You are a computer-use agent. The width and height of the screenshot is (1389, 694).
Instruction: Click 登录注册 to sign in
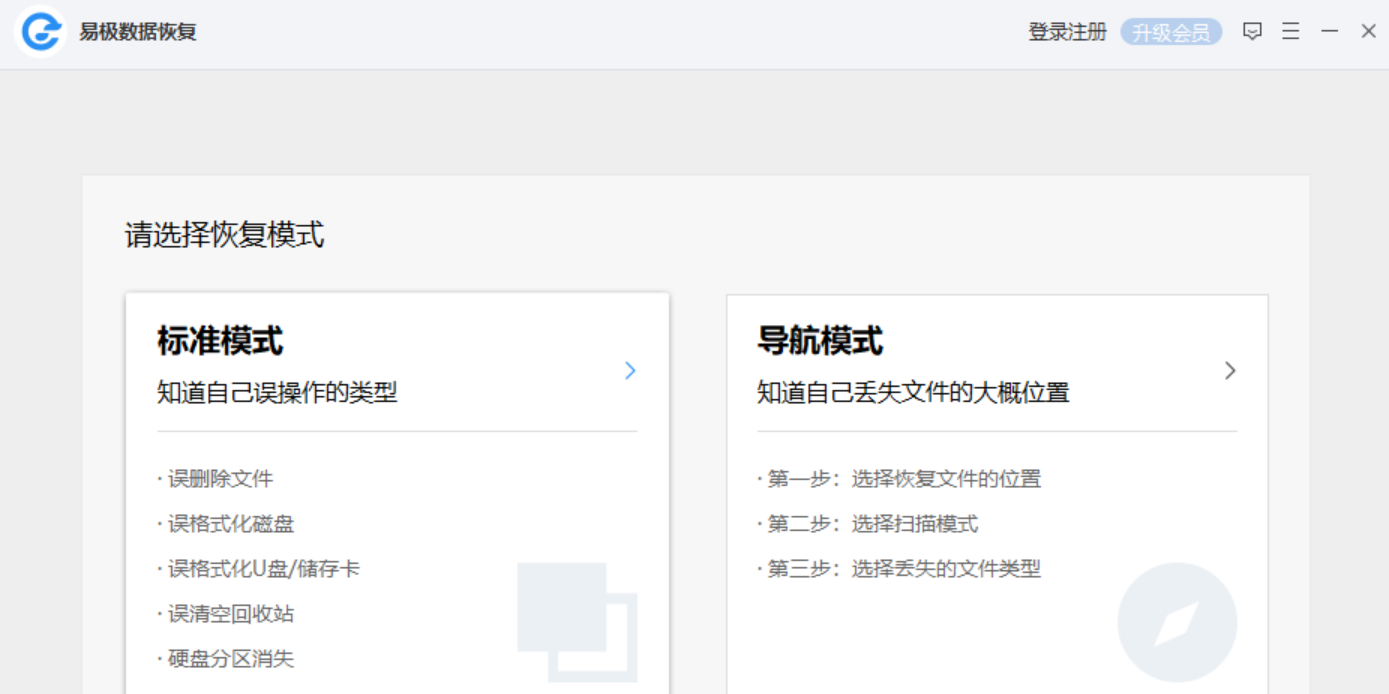1067,32
